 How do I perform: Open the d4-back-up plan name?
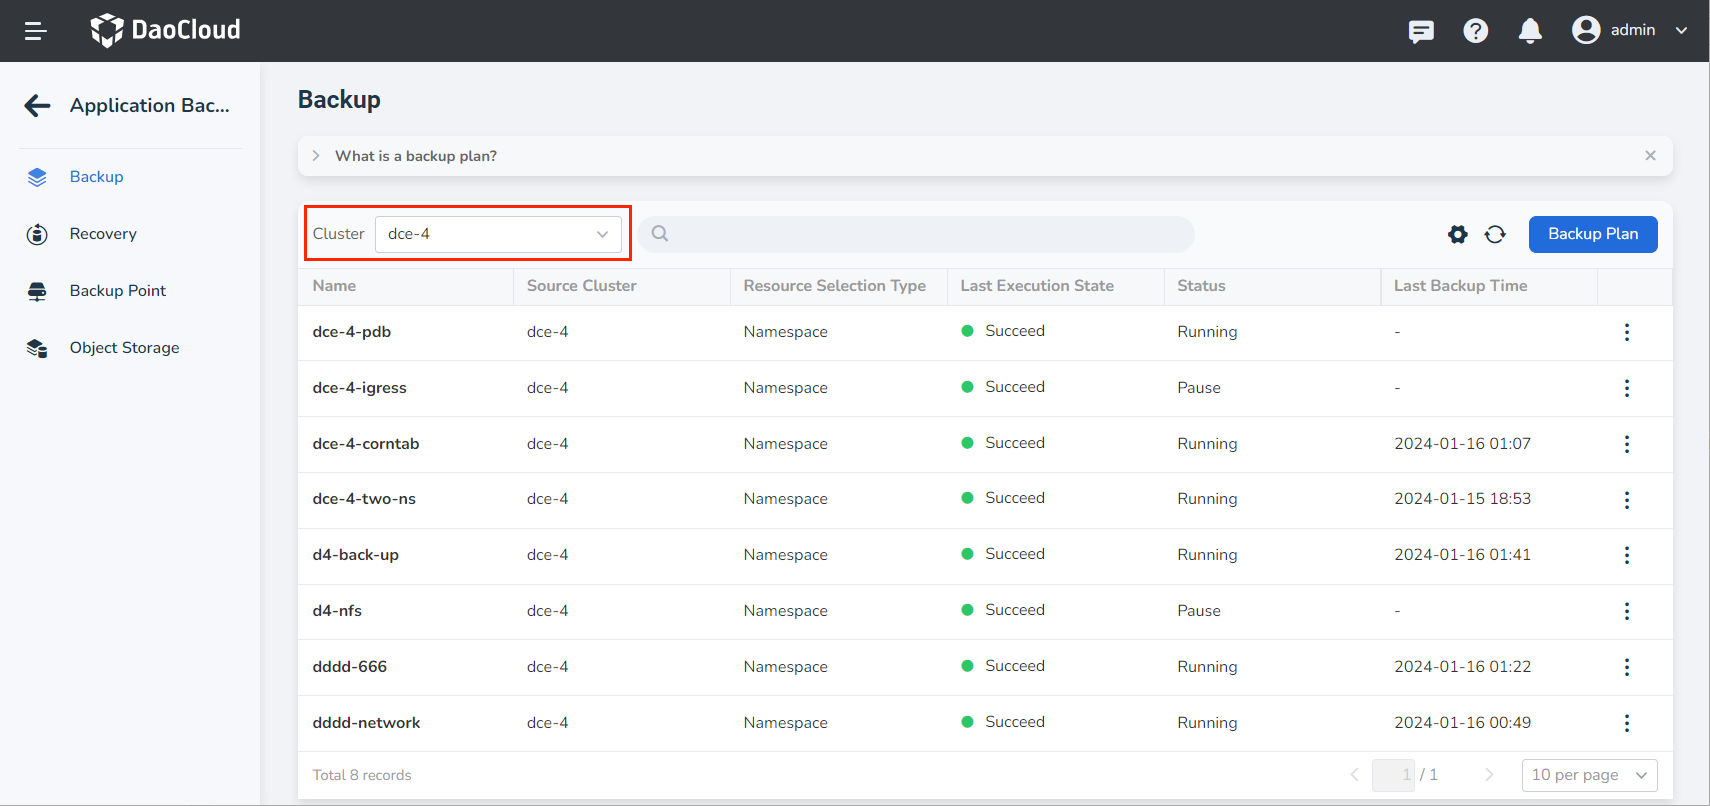[355, 555]
